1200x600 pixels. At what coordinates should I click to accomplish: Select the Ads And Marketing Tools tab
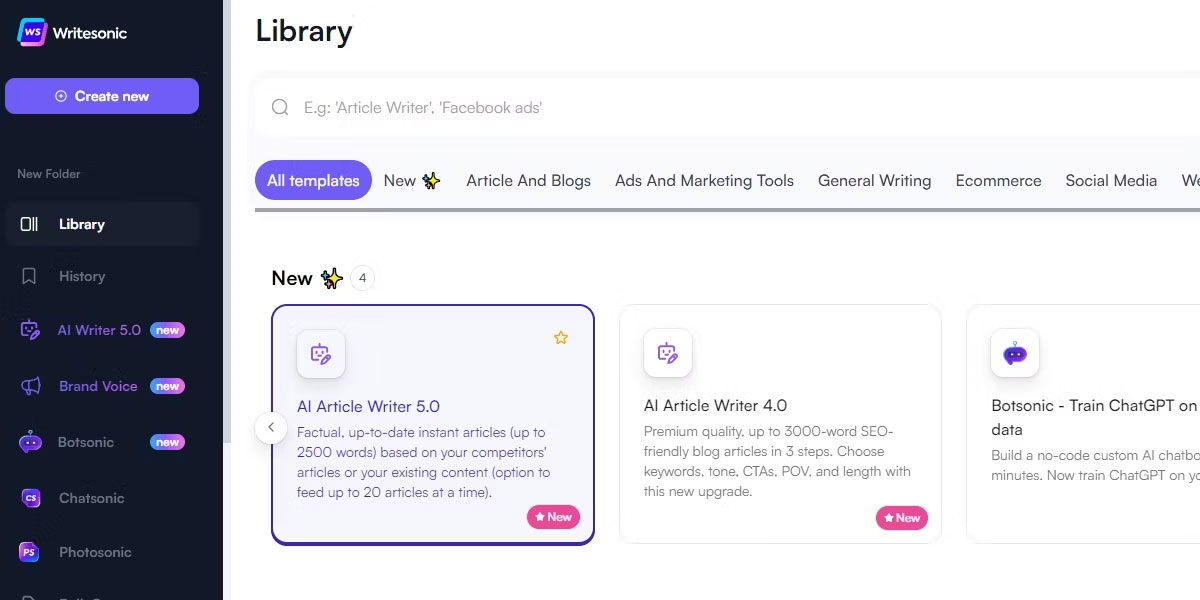[x=704, y=181]
